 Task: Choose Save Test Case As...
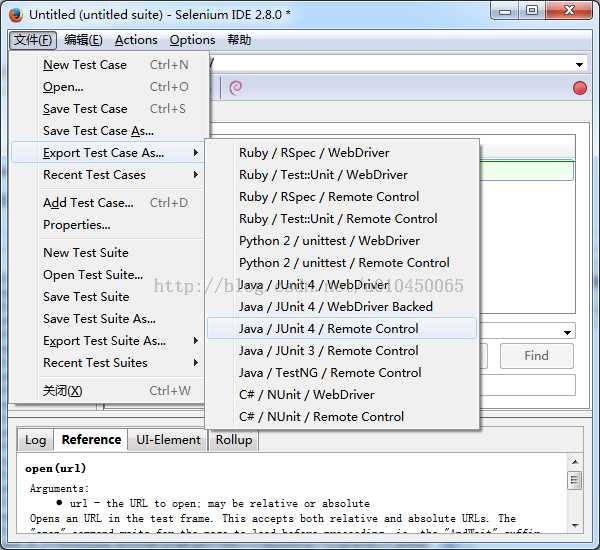[107, 131]
